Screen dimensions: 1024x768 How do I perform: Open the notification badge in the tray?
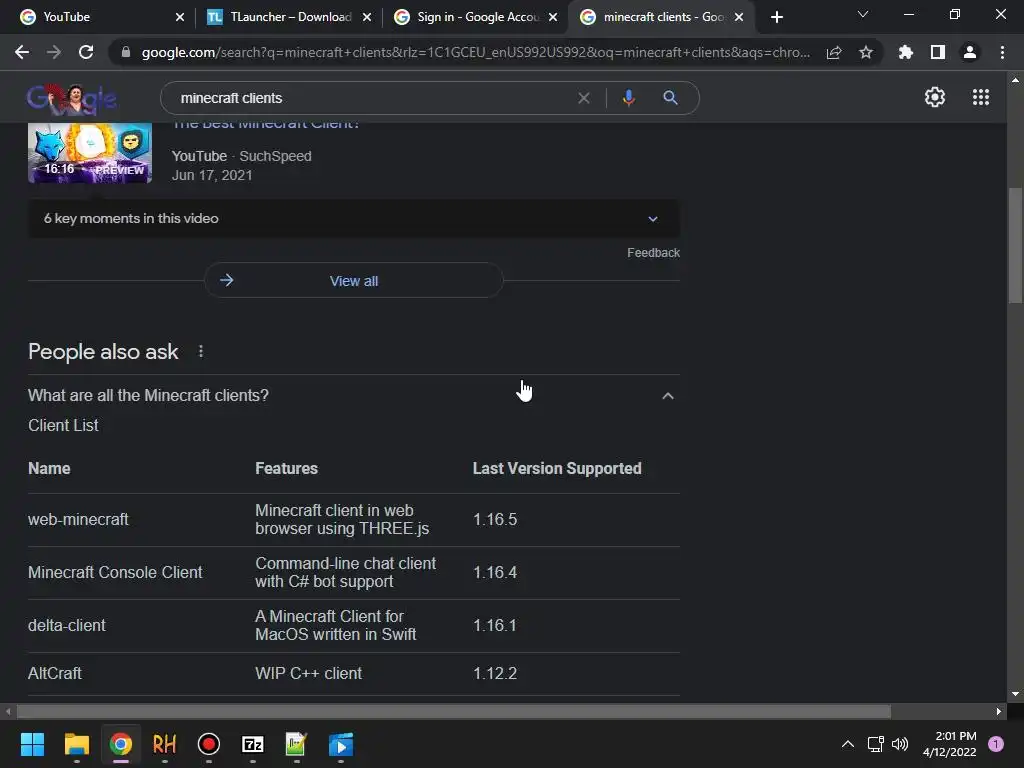point(996,744)
